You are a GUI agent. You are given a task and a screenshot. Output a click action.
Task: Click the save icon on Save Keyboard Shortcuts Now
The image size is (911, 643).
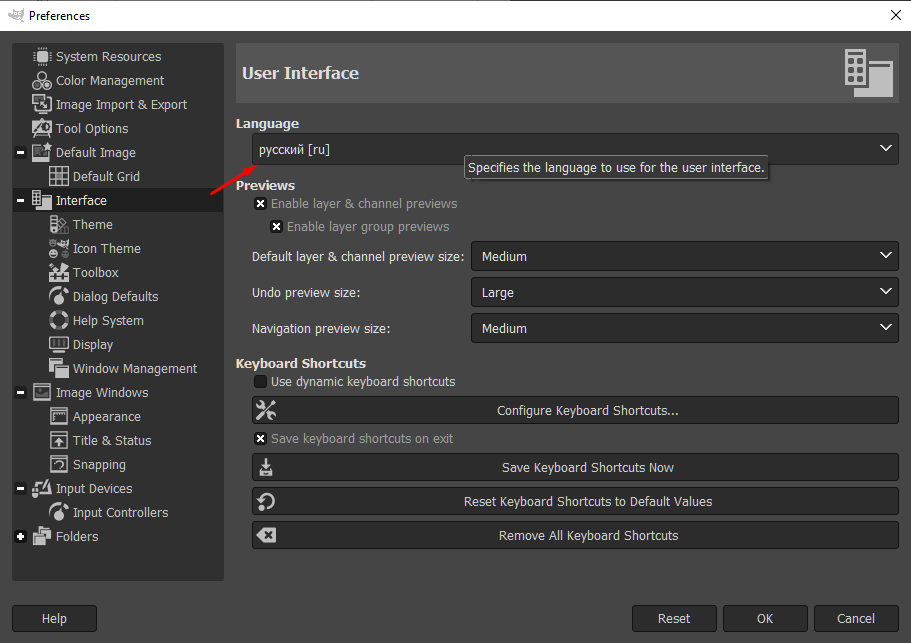[x=266, y=468]
